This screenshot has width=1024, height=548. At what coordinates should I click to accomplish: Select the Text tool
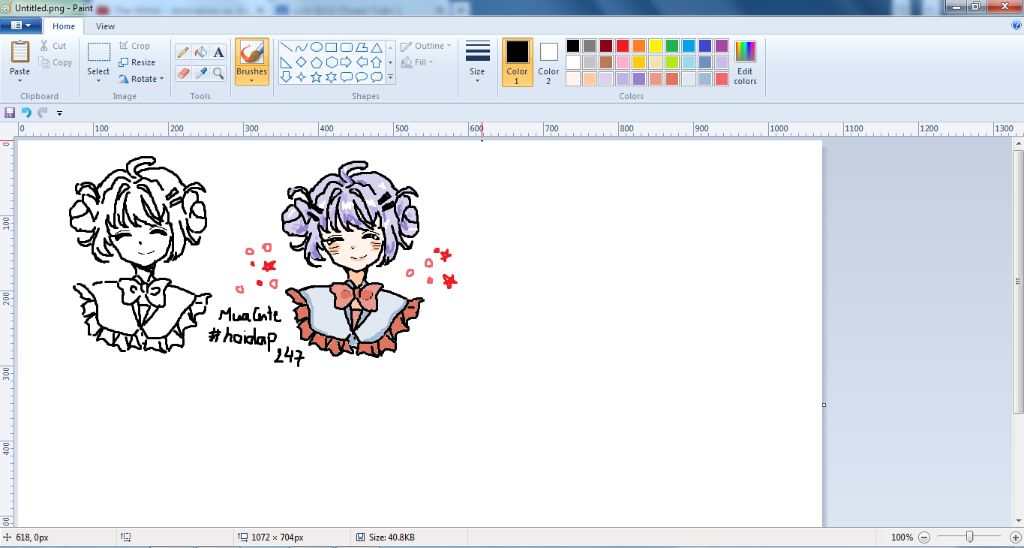(x=218, y=52)
